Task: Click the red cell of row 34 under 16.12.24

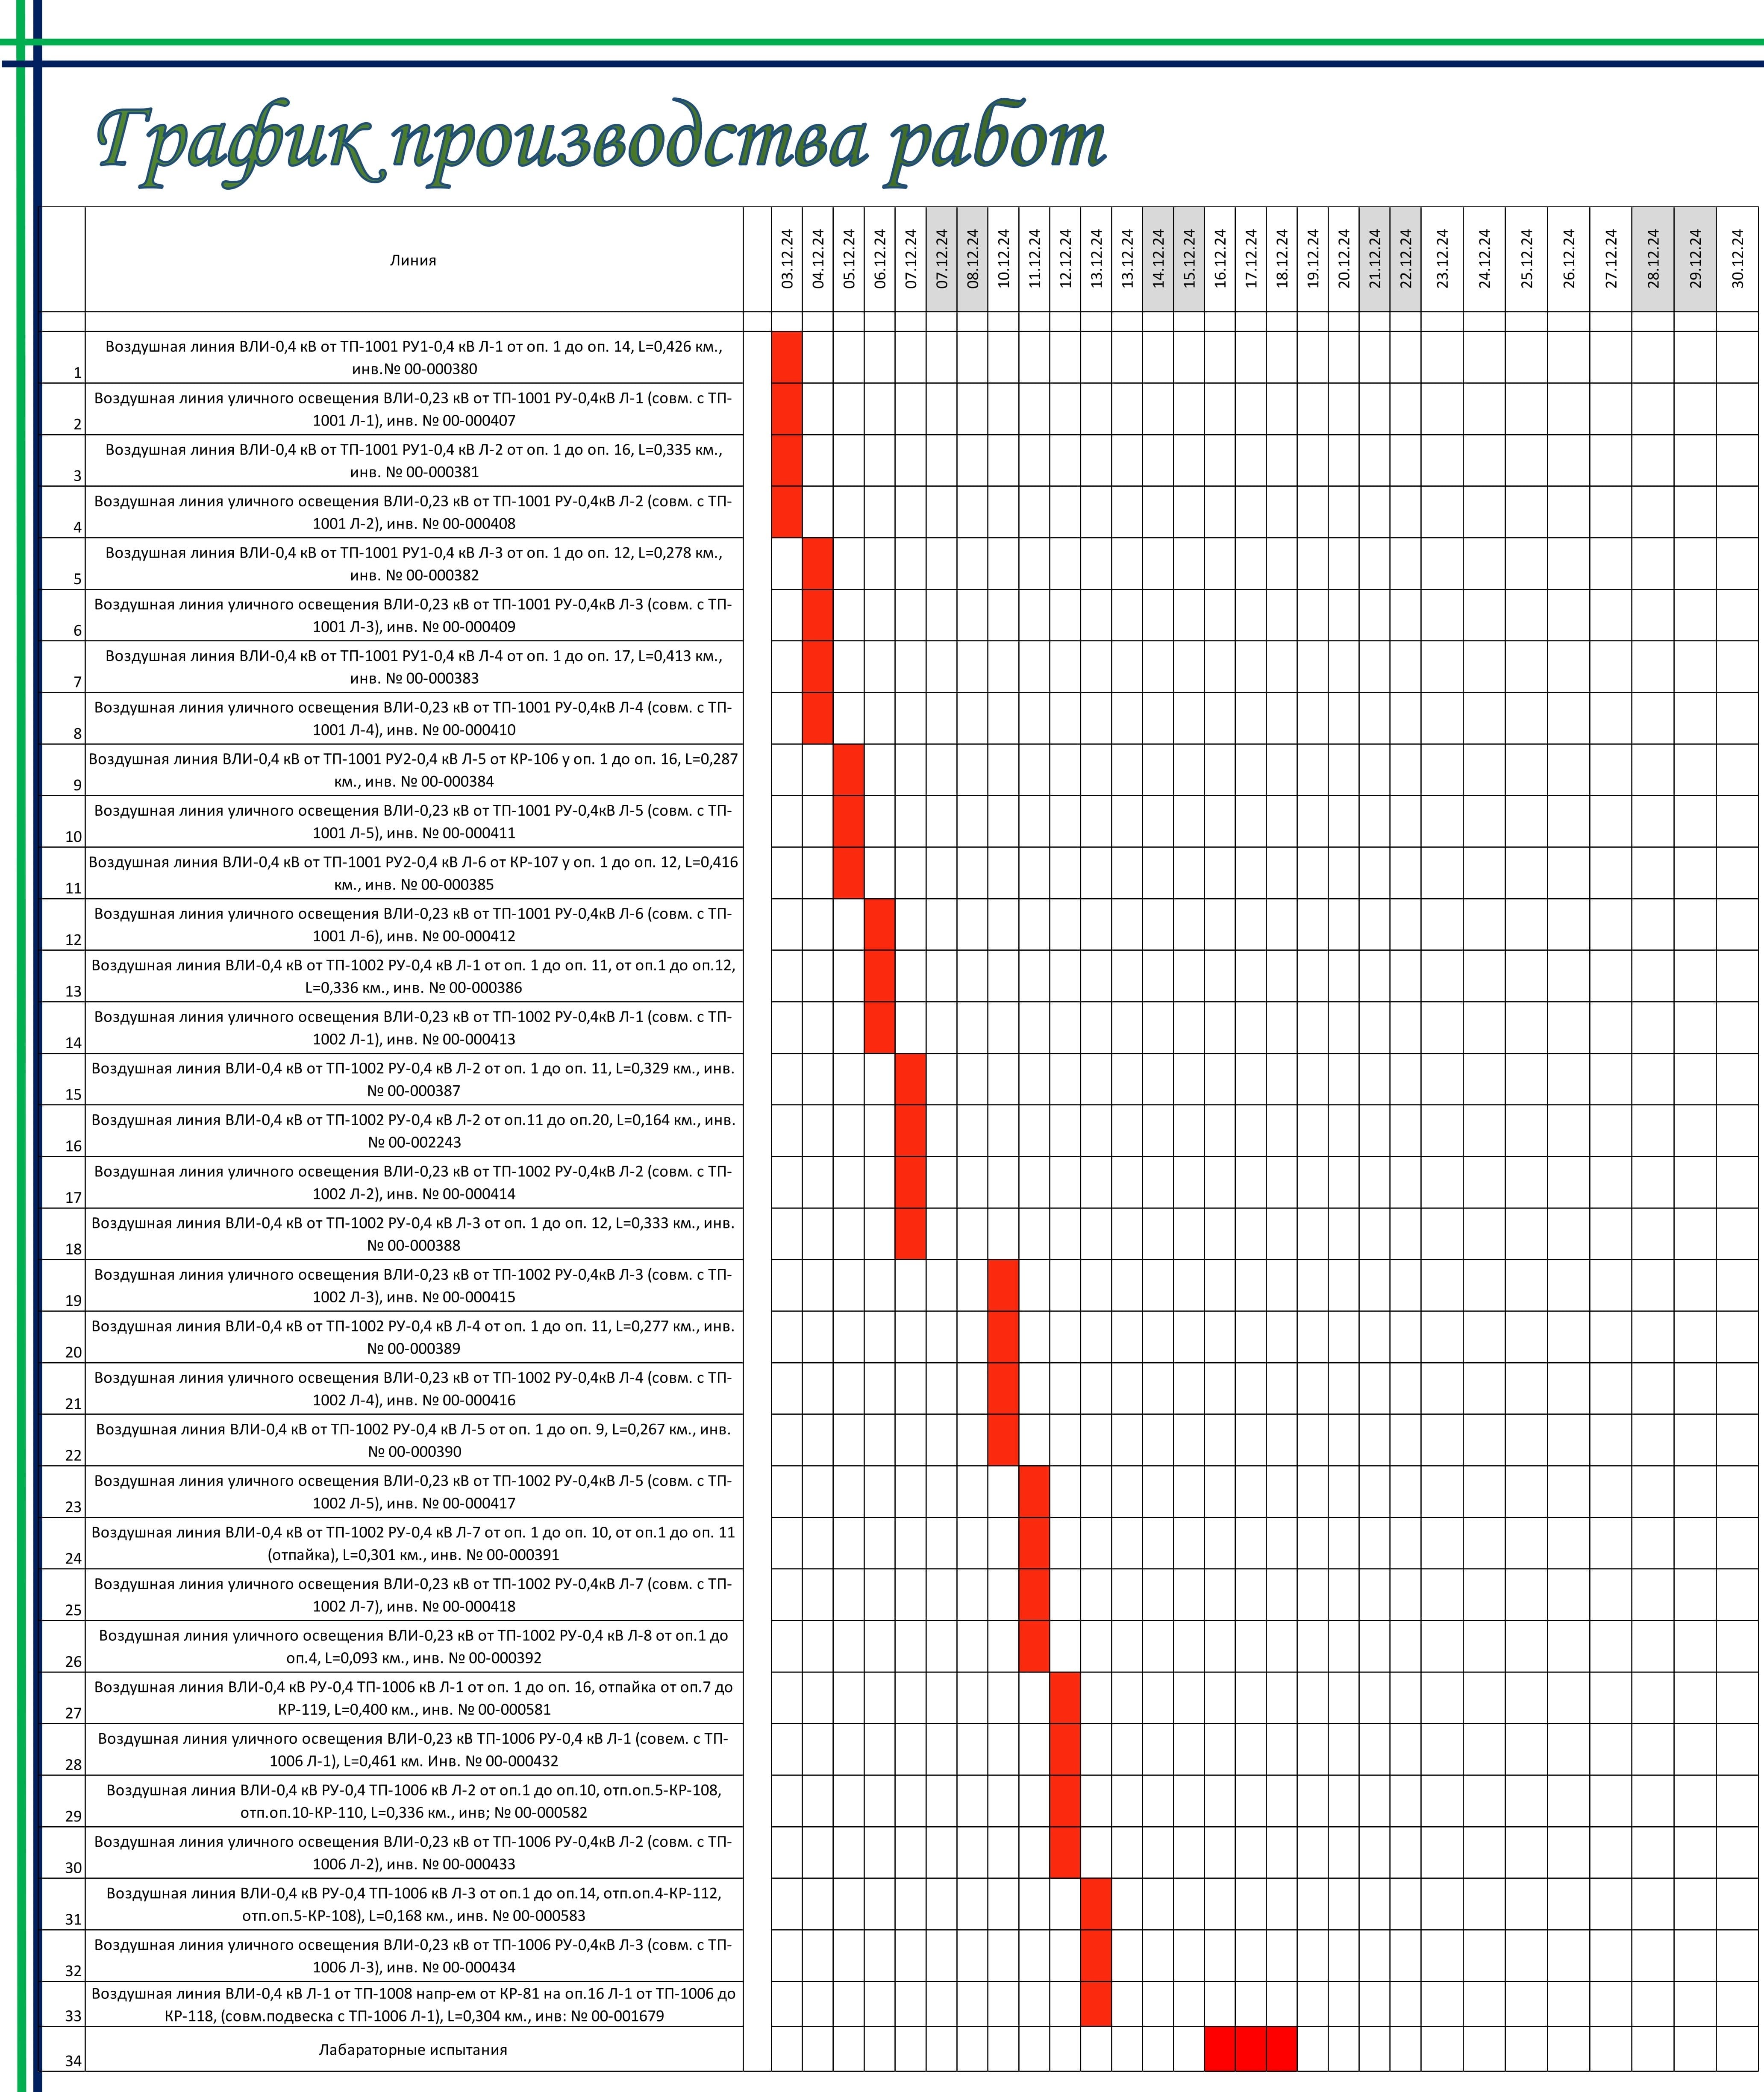Action: [x=1221, y=2049]
